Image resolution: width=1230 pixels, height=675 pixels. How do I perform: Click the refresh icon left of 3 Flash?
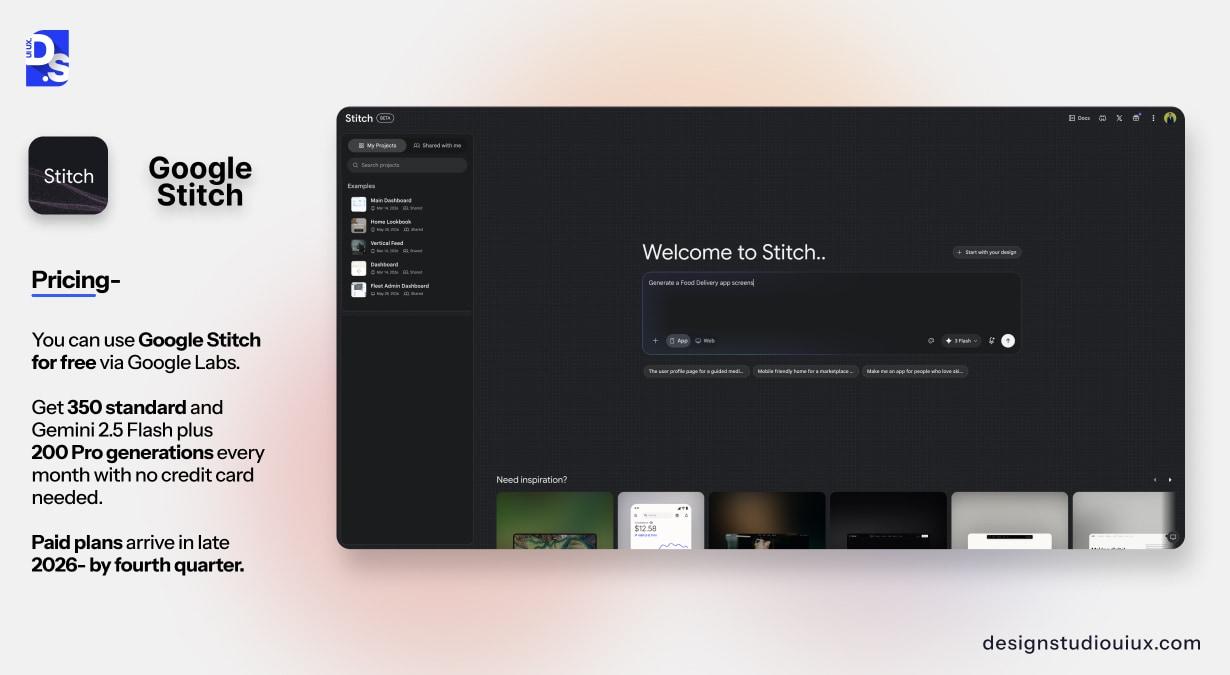pos(931,341)
